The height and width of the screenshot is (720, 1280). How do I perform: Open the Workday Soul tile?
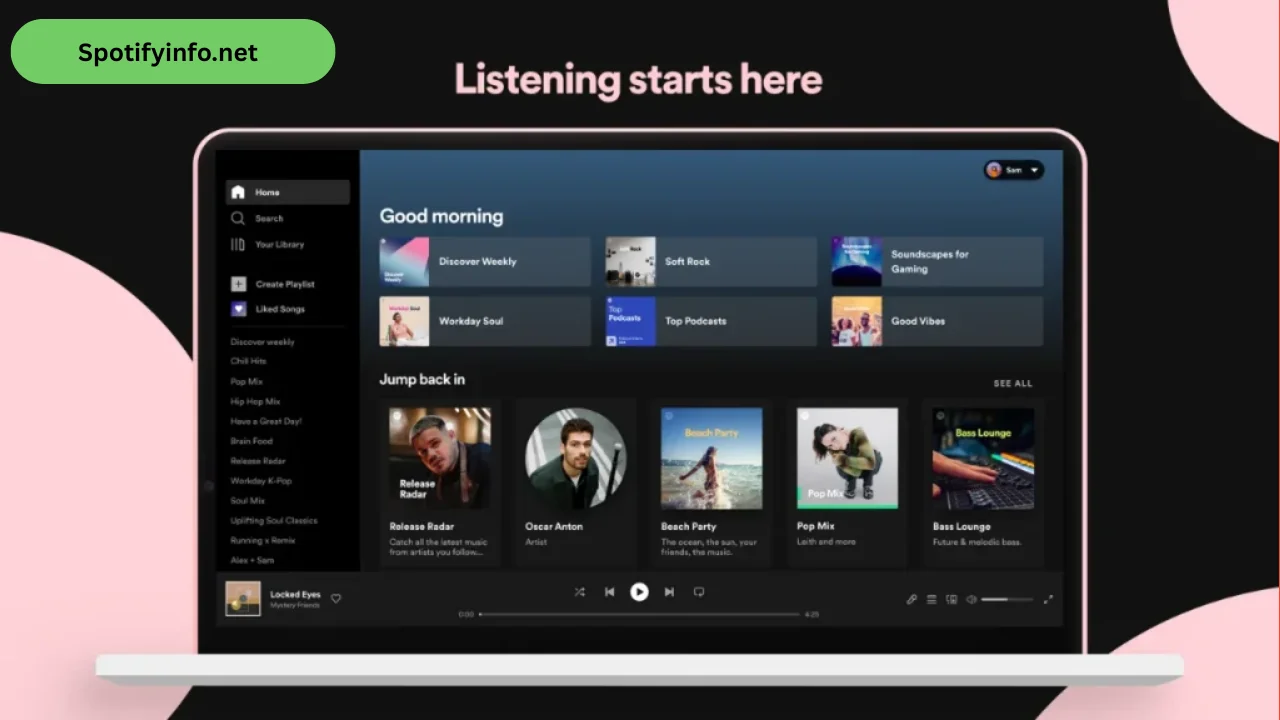pyautogui.click(x=485, y=321)
